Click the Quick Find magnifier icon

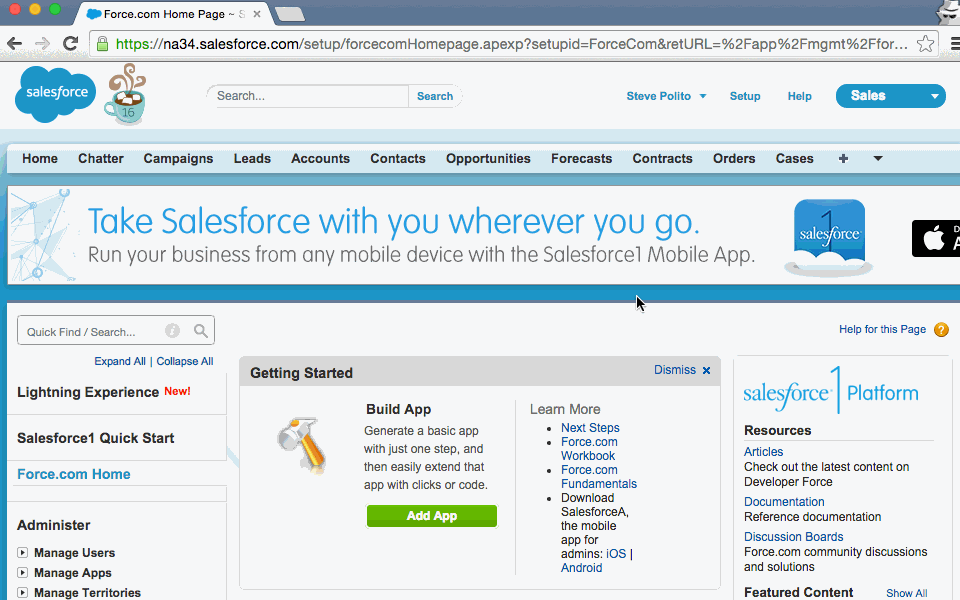click(201, 331)
